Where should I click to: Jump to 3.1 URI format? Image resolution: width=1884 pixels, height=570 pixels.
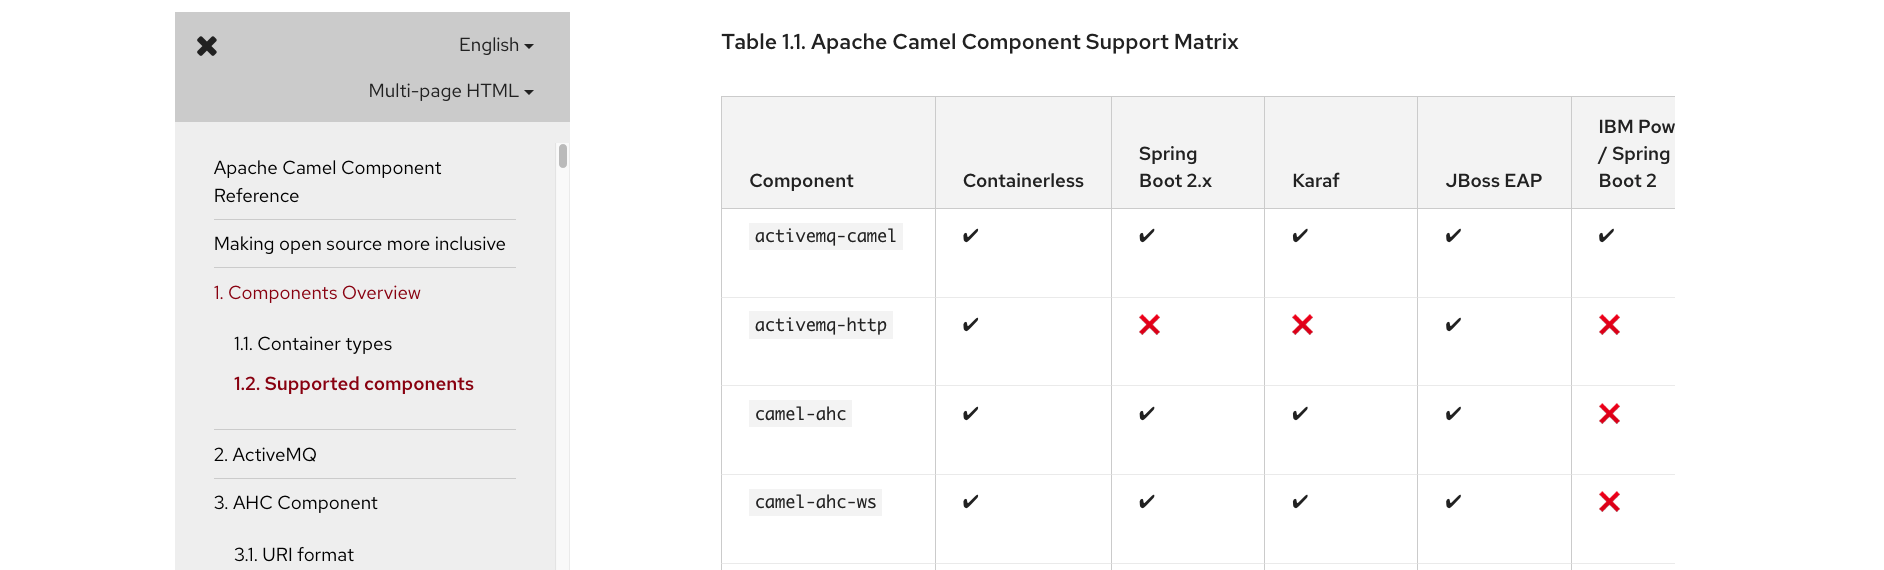click(x=293, y=555)
